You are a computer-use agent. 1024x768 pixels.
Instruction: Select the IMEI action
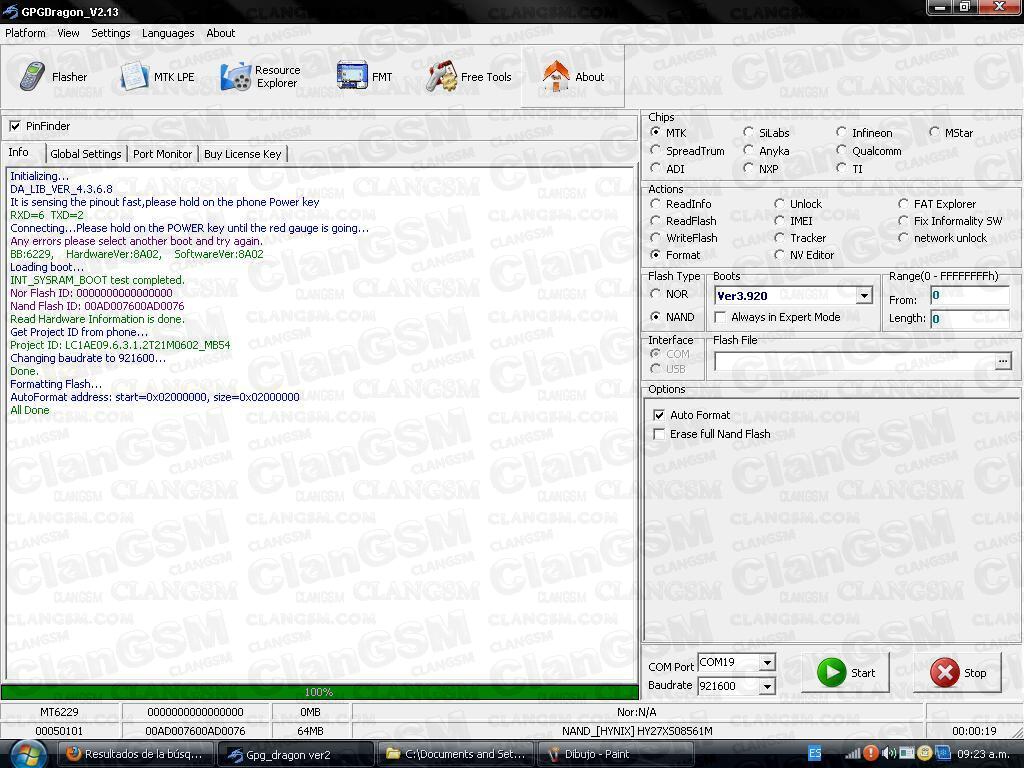click(x=779, y=221)
